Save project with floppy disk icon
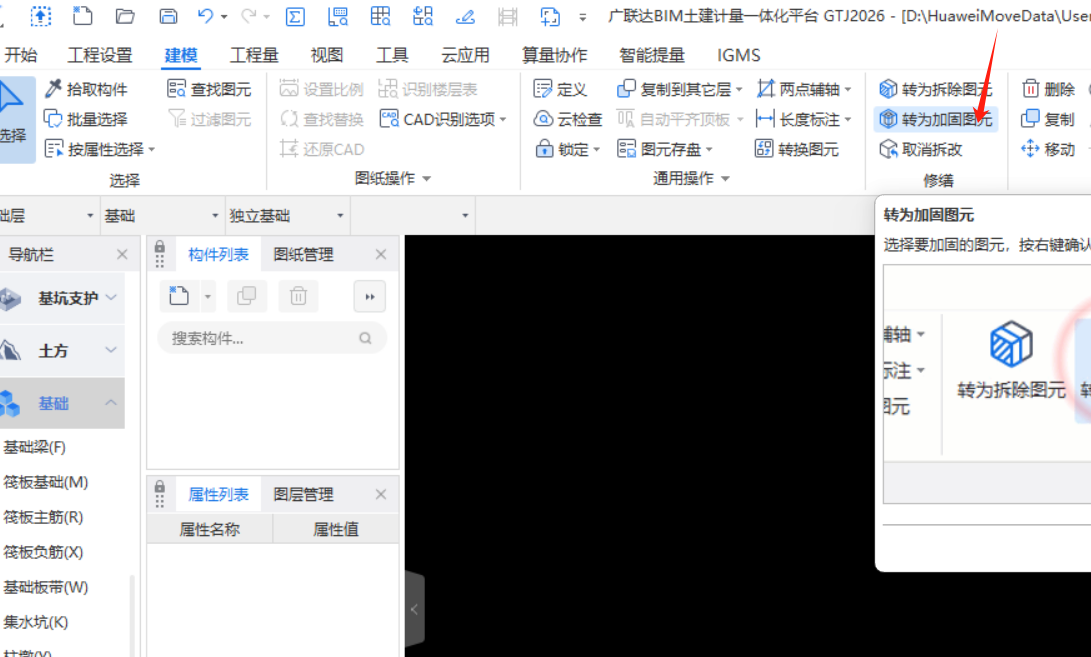The width and height of the screenshot is (1091, 657). 168,15
